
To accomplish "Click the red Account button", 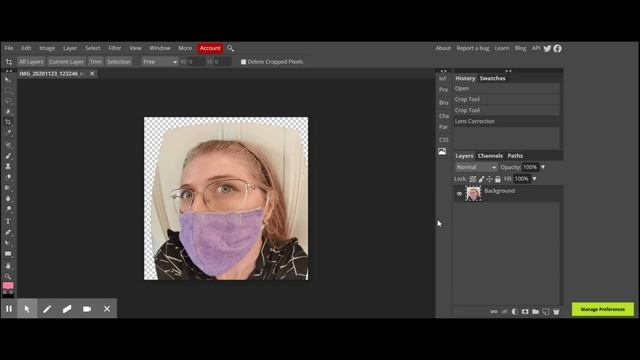I will tap(210, 48).
